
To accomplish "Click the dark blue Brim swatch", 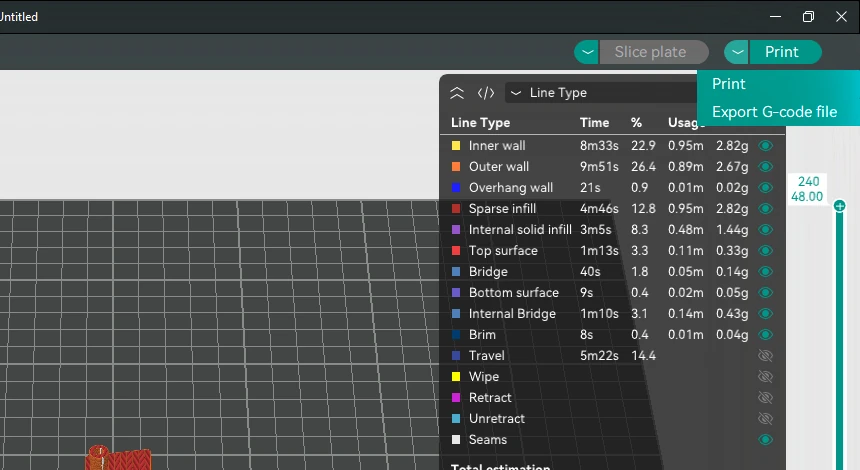I will tap(456, 335).
